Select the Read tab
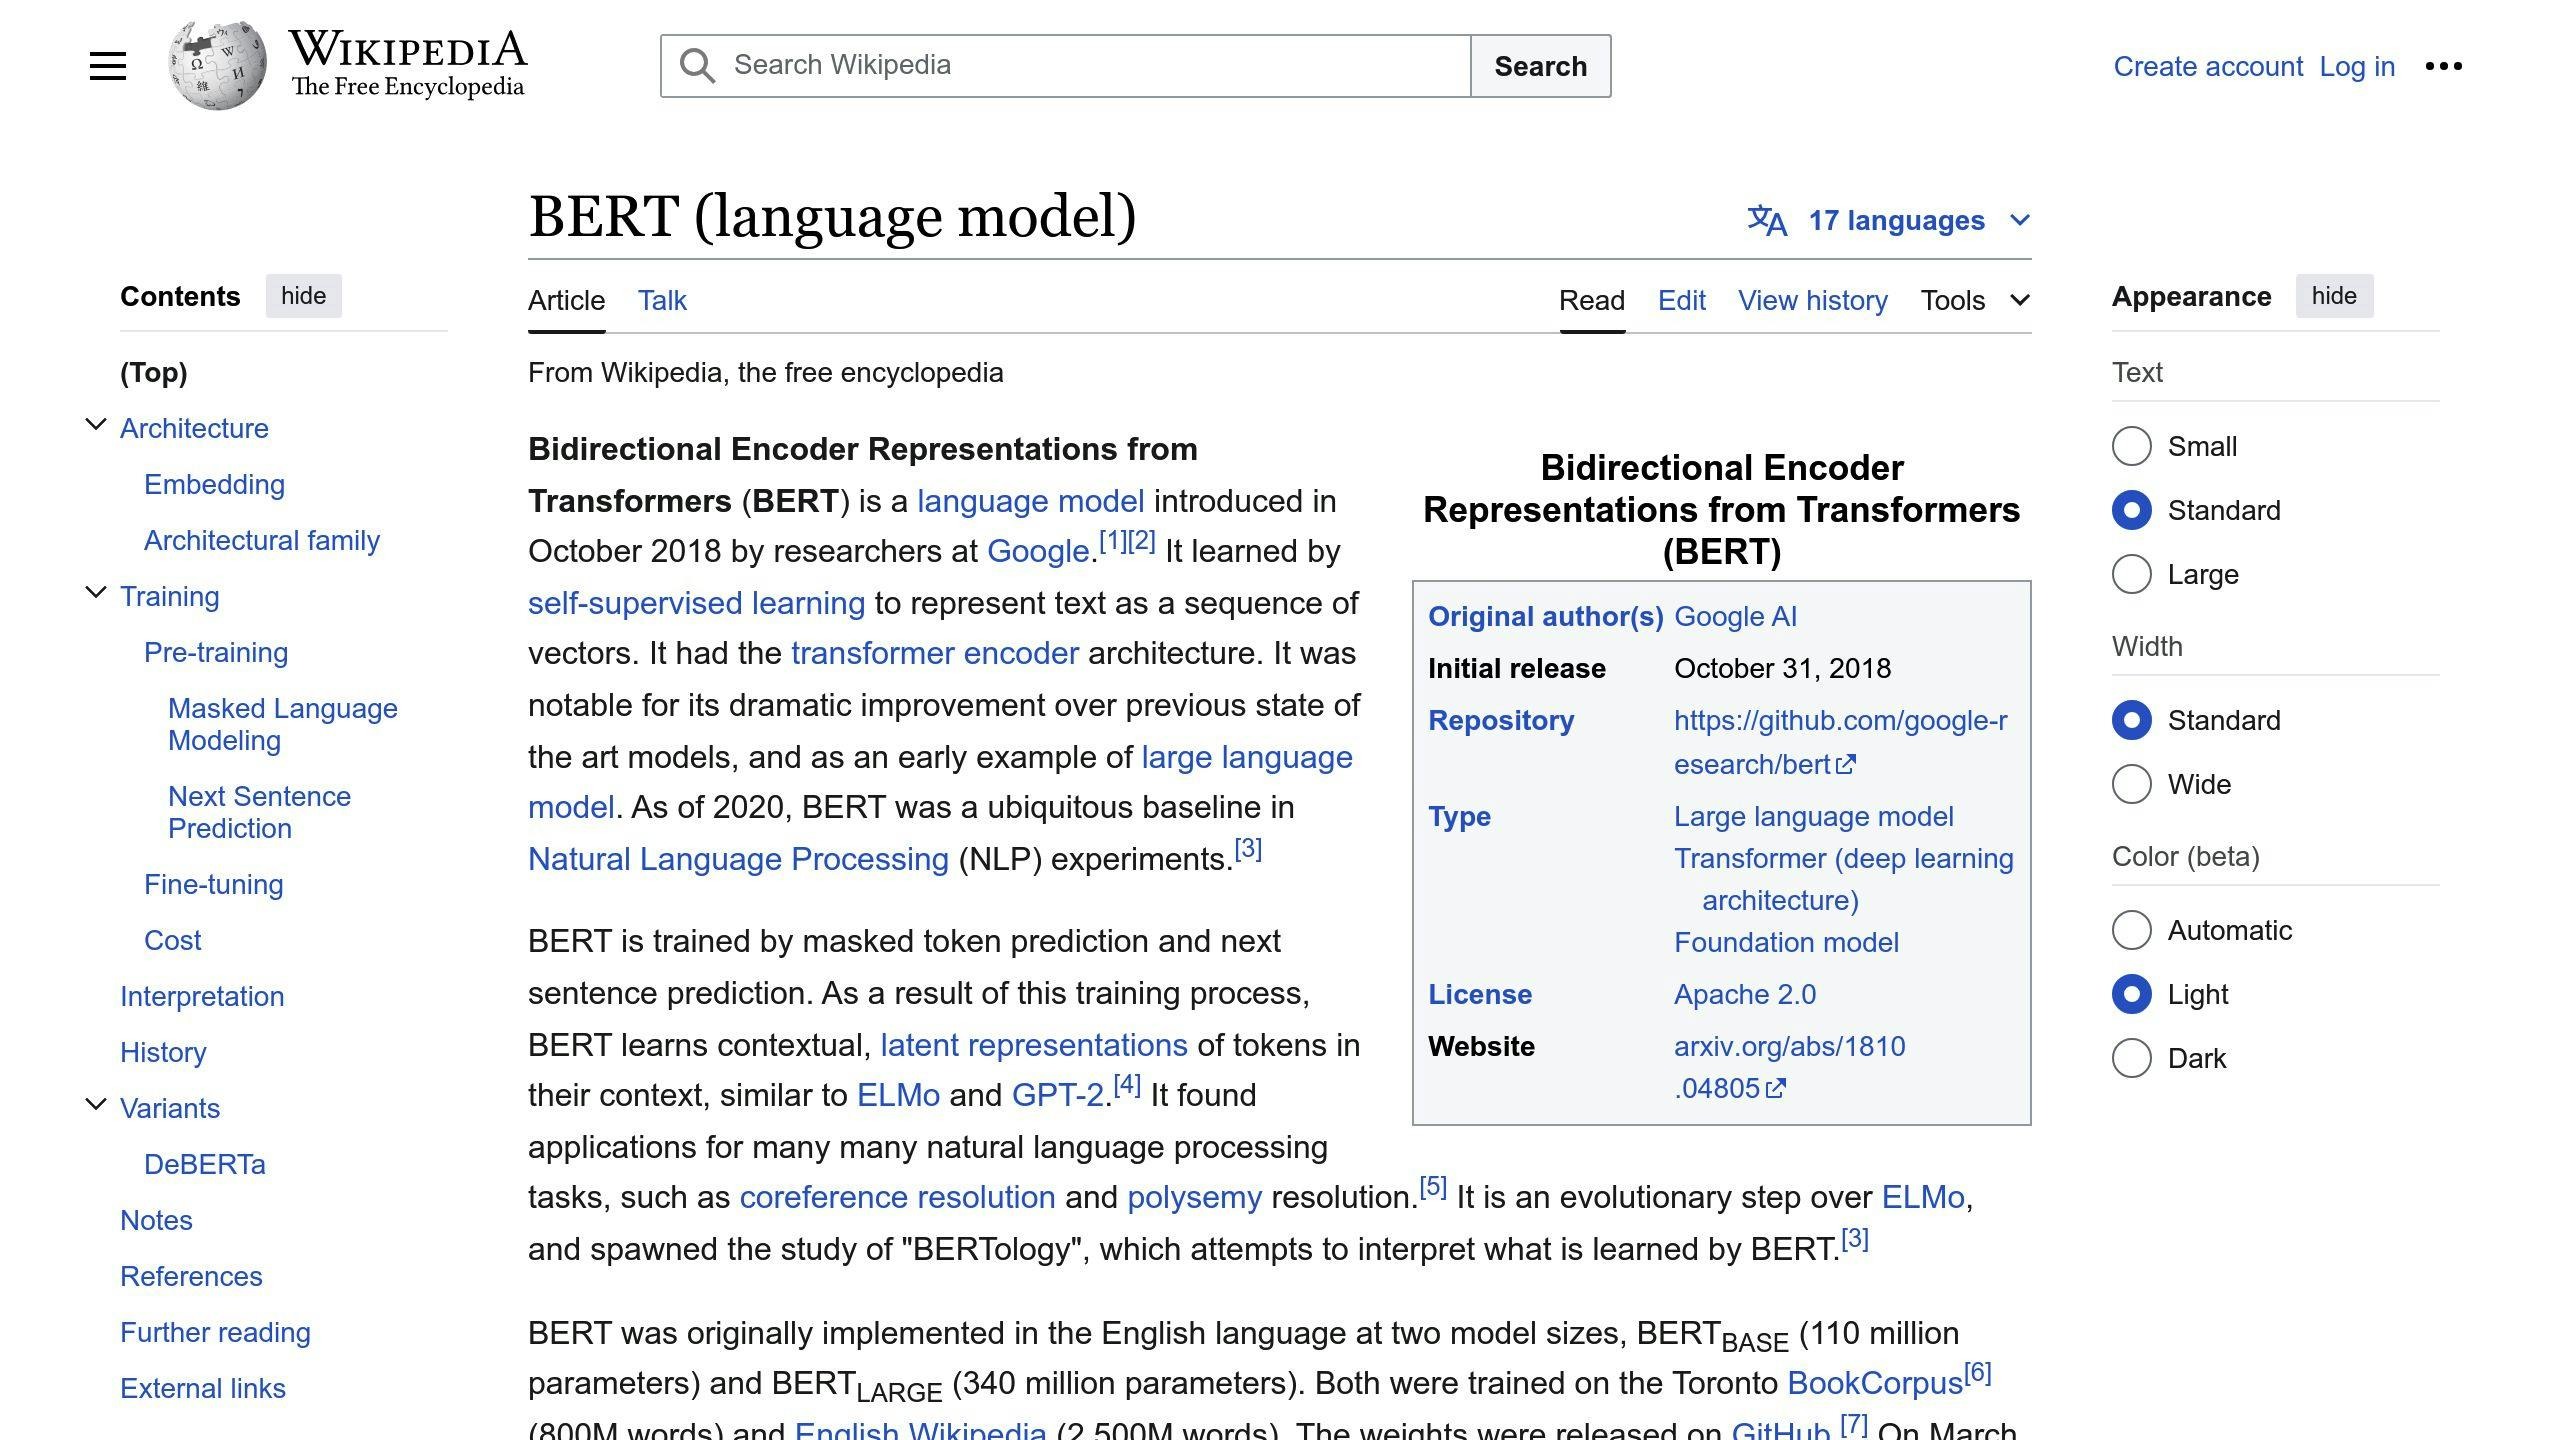 click(1592, 300)
